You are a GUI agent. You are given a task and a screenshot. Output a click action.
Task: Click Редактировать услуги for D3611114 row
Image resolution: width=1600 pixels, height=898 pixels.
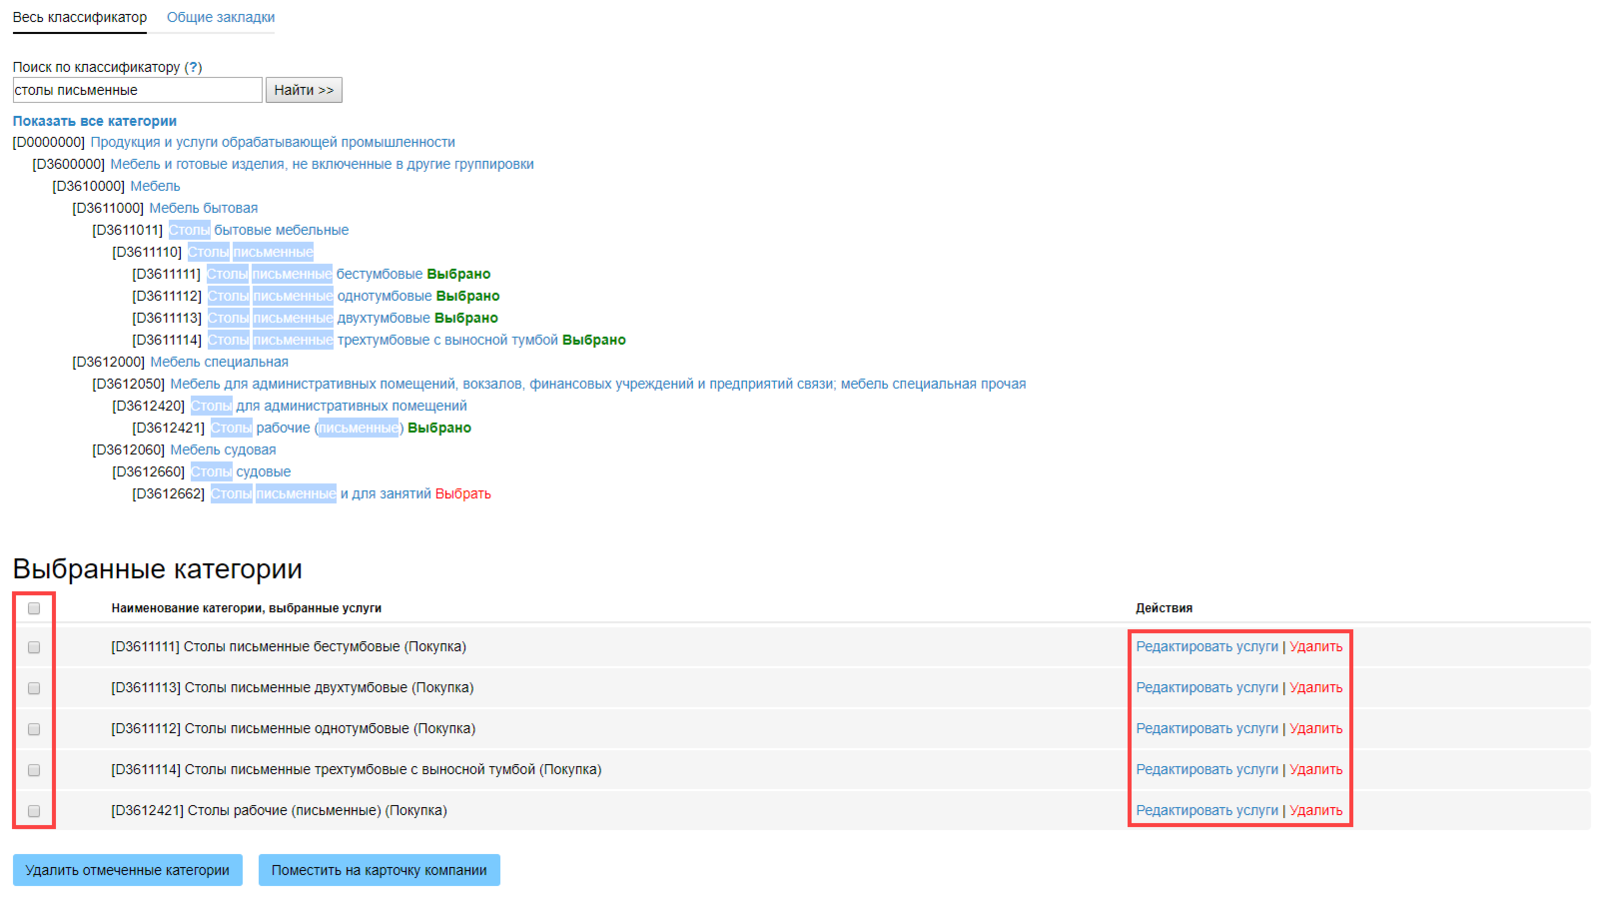1207,770
